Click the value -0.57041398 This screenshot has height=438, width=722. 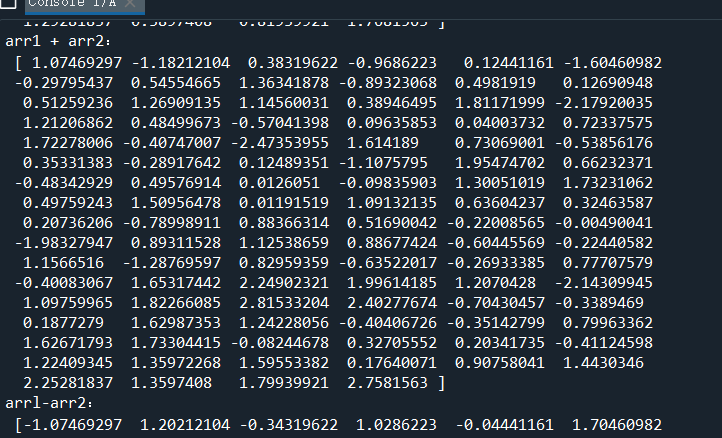[279, 123]
